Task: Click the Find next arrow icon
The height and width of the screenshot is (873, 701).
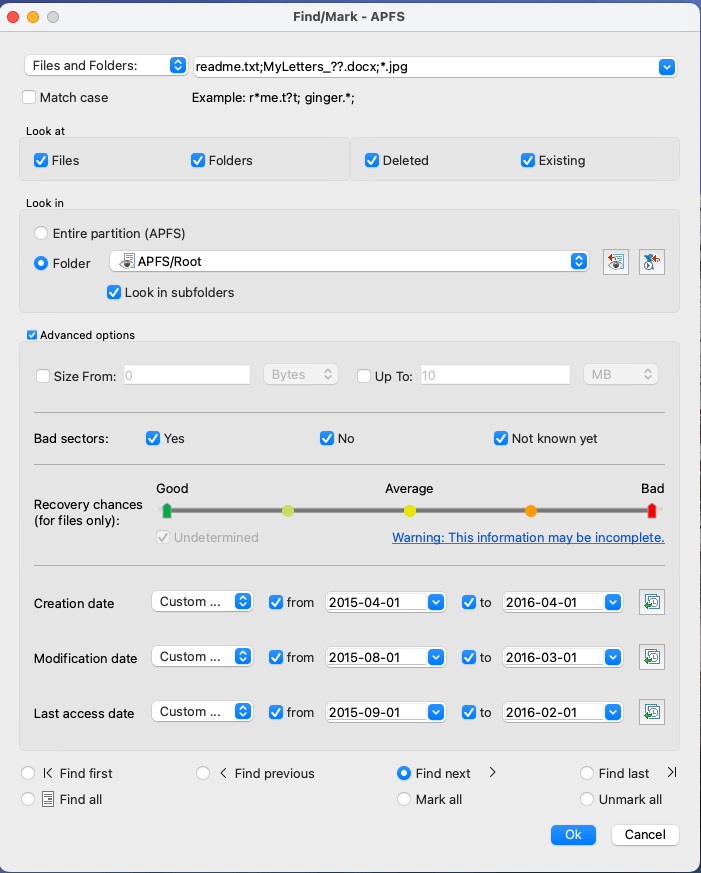Action: point(492,772)
